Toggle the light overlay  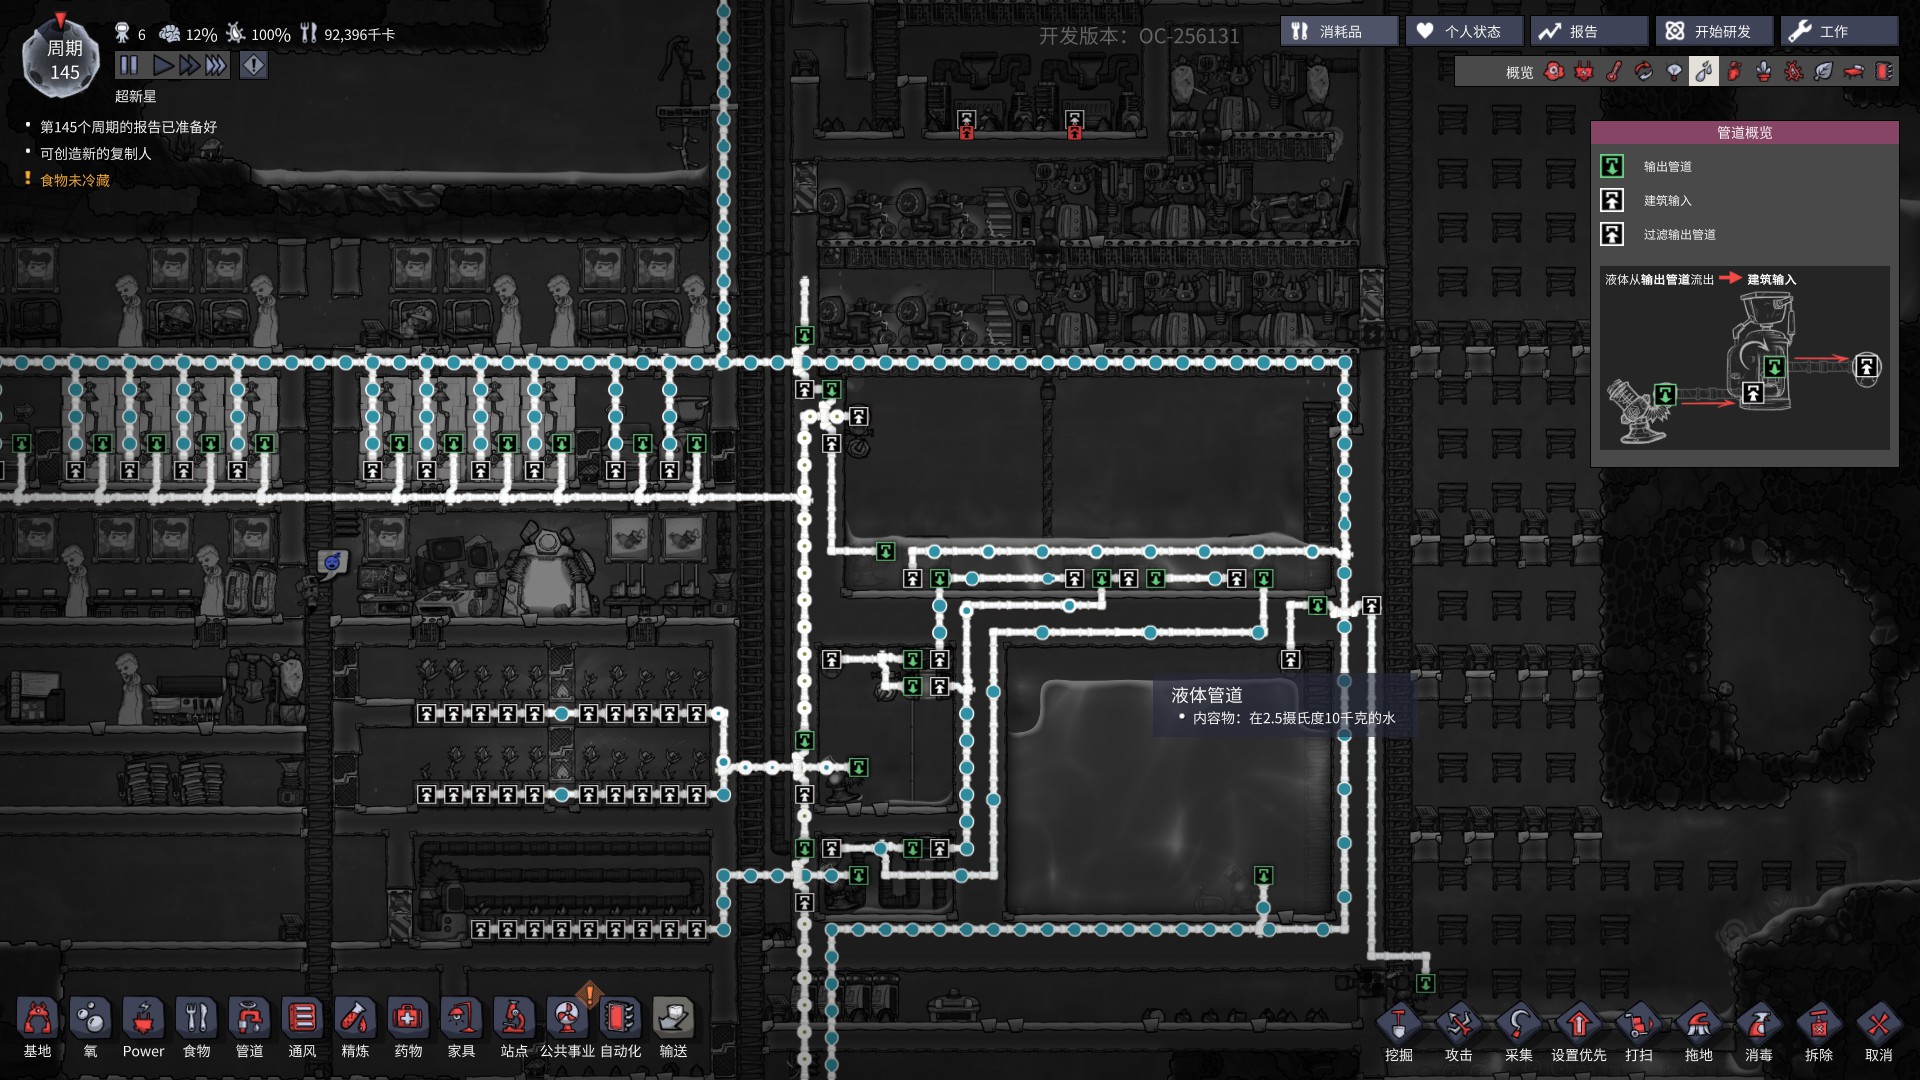pyautogui.click(x=1674, y=72)
